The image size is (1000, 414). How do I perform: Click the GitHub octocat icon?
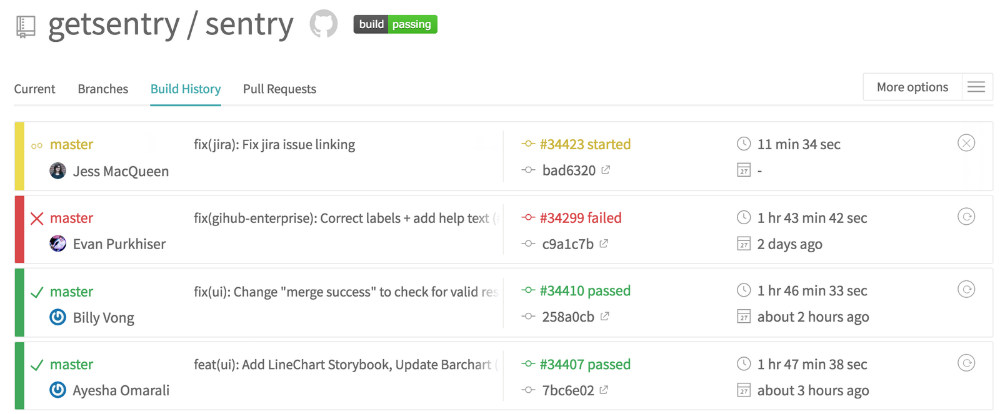pos(323,24)
